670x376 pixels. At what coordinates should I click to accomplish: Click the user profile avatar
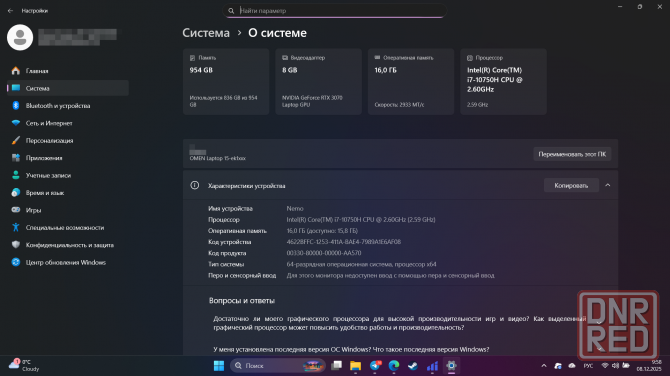(x=20, y=37)
